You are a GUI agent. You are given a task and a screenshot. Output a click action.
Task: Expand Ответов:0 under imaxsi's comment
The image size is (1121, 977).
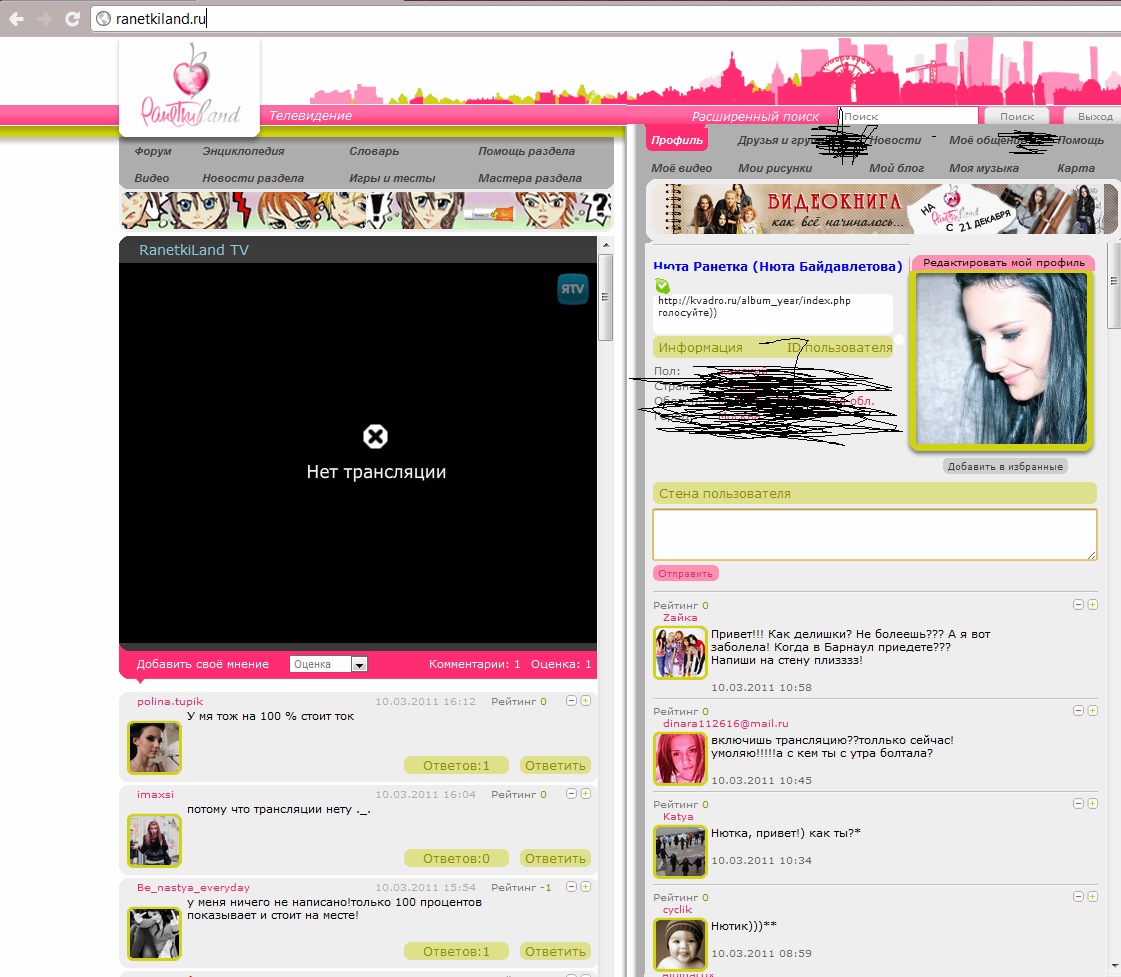tap(456, 859)
